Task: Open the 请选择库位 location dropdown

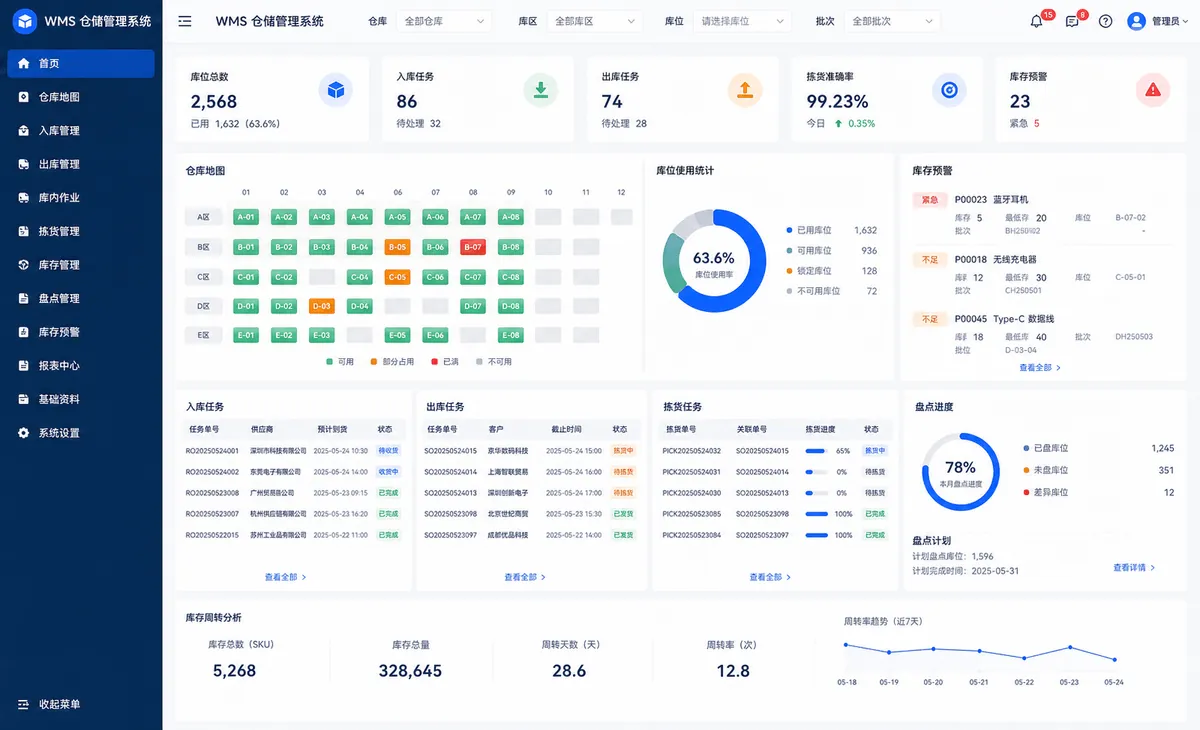Action: click(x=742, y=21)
